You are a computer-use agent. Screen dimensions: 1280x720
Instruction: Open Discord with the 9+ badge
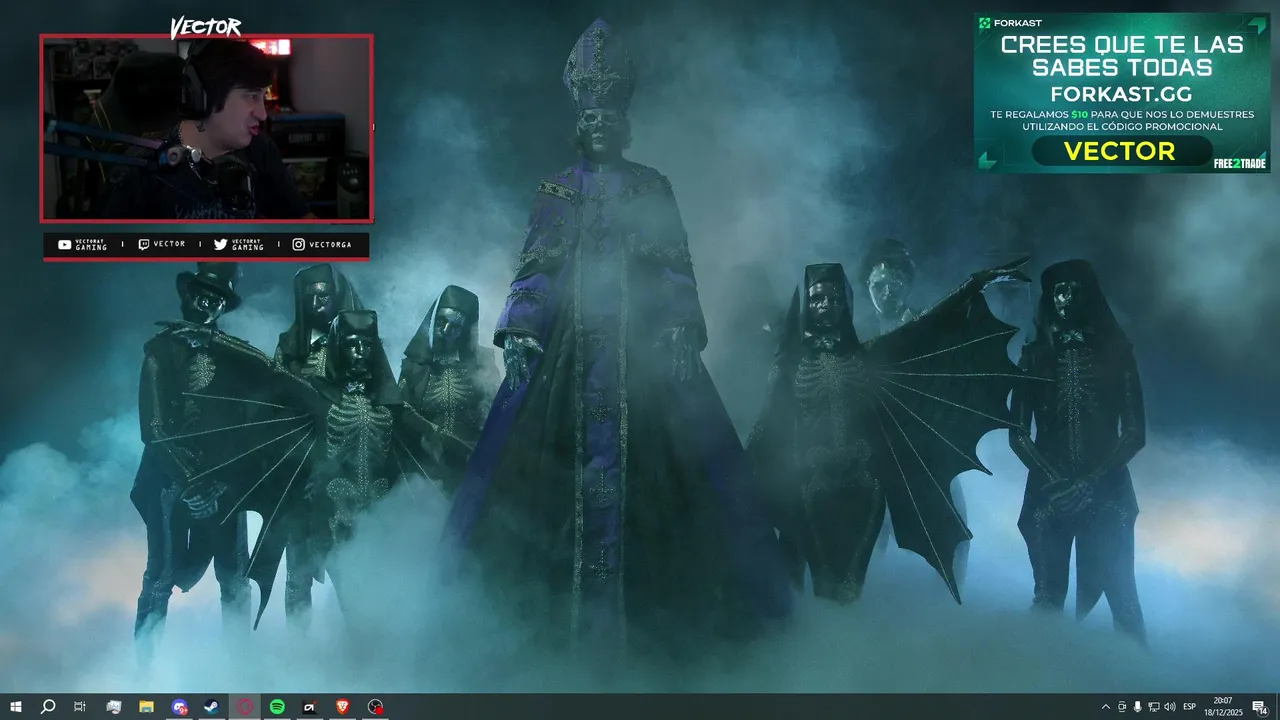click(x=179, y=707)
